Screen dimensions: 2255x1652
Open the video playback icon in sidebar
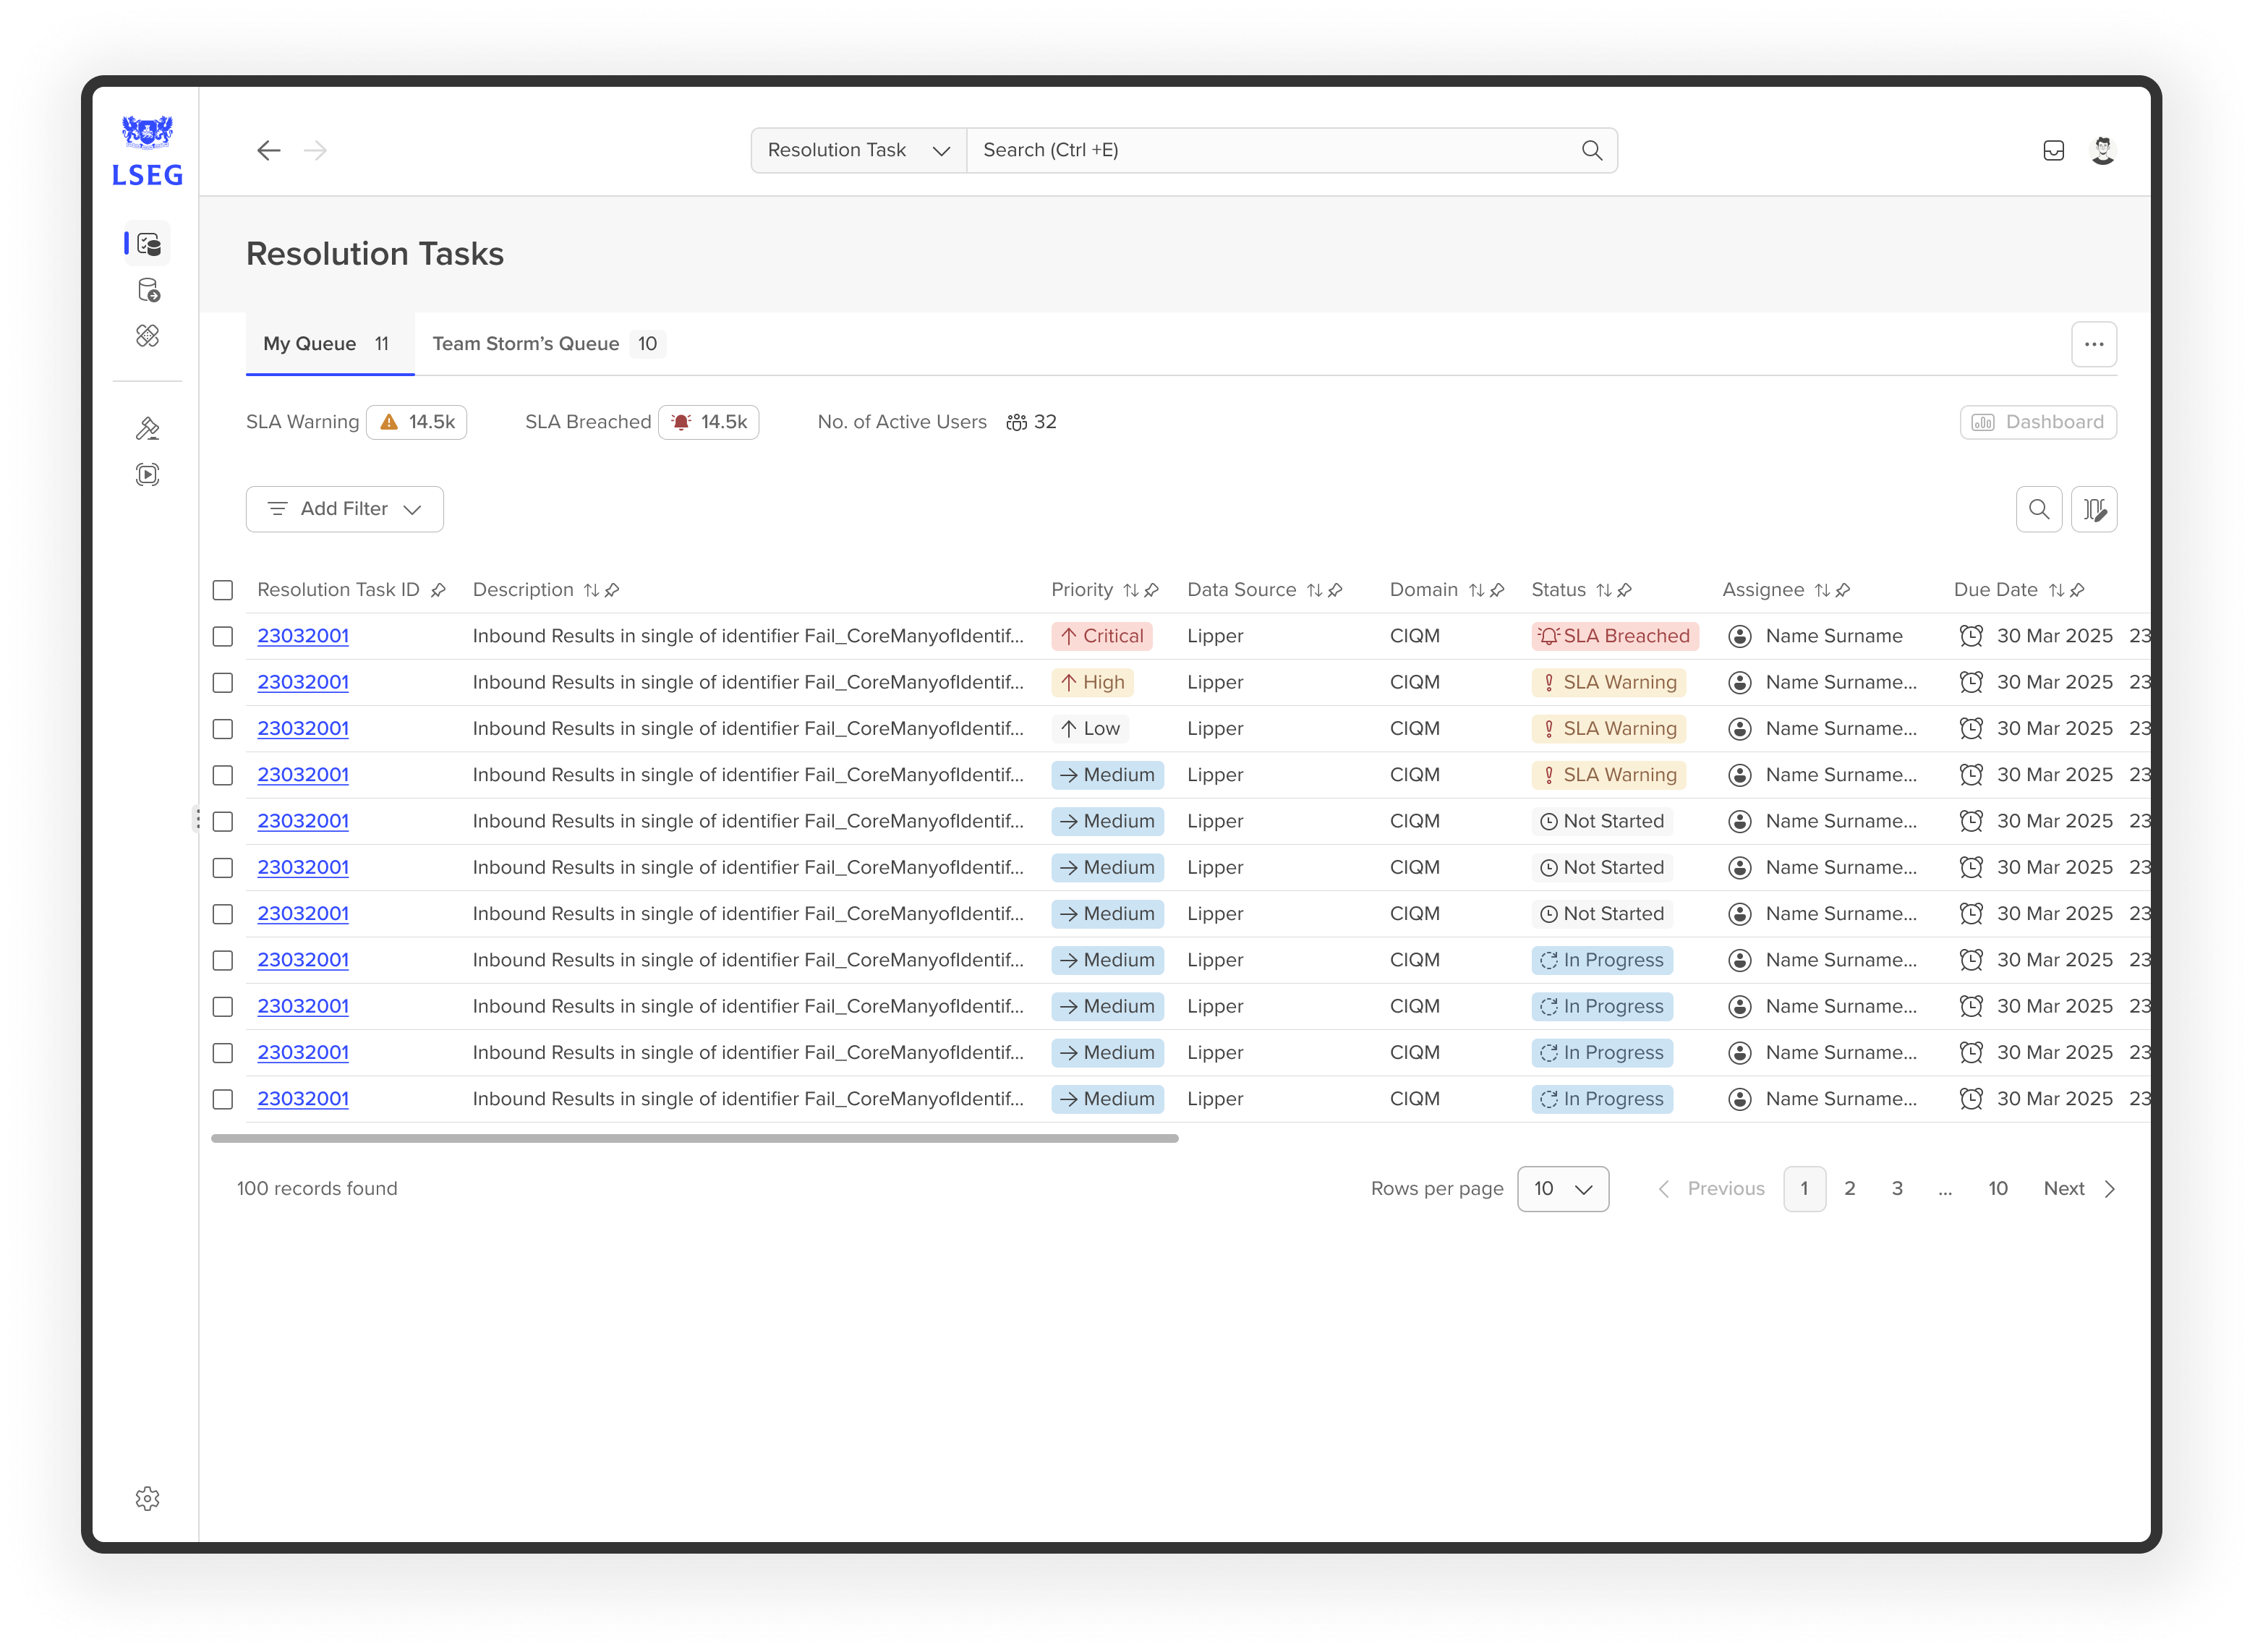(148, 474)
